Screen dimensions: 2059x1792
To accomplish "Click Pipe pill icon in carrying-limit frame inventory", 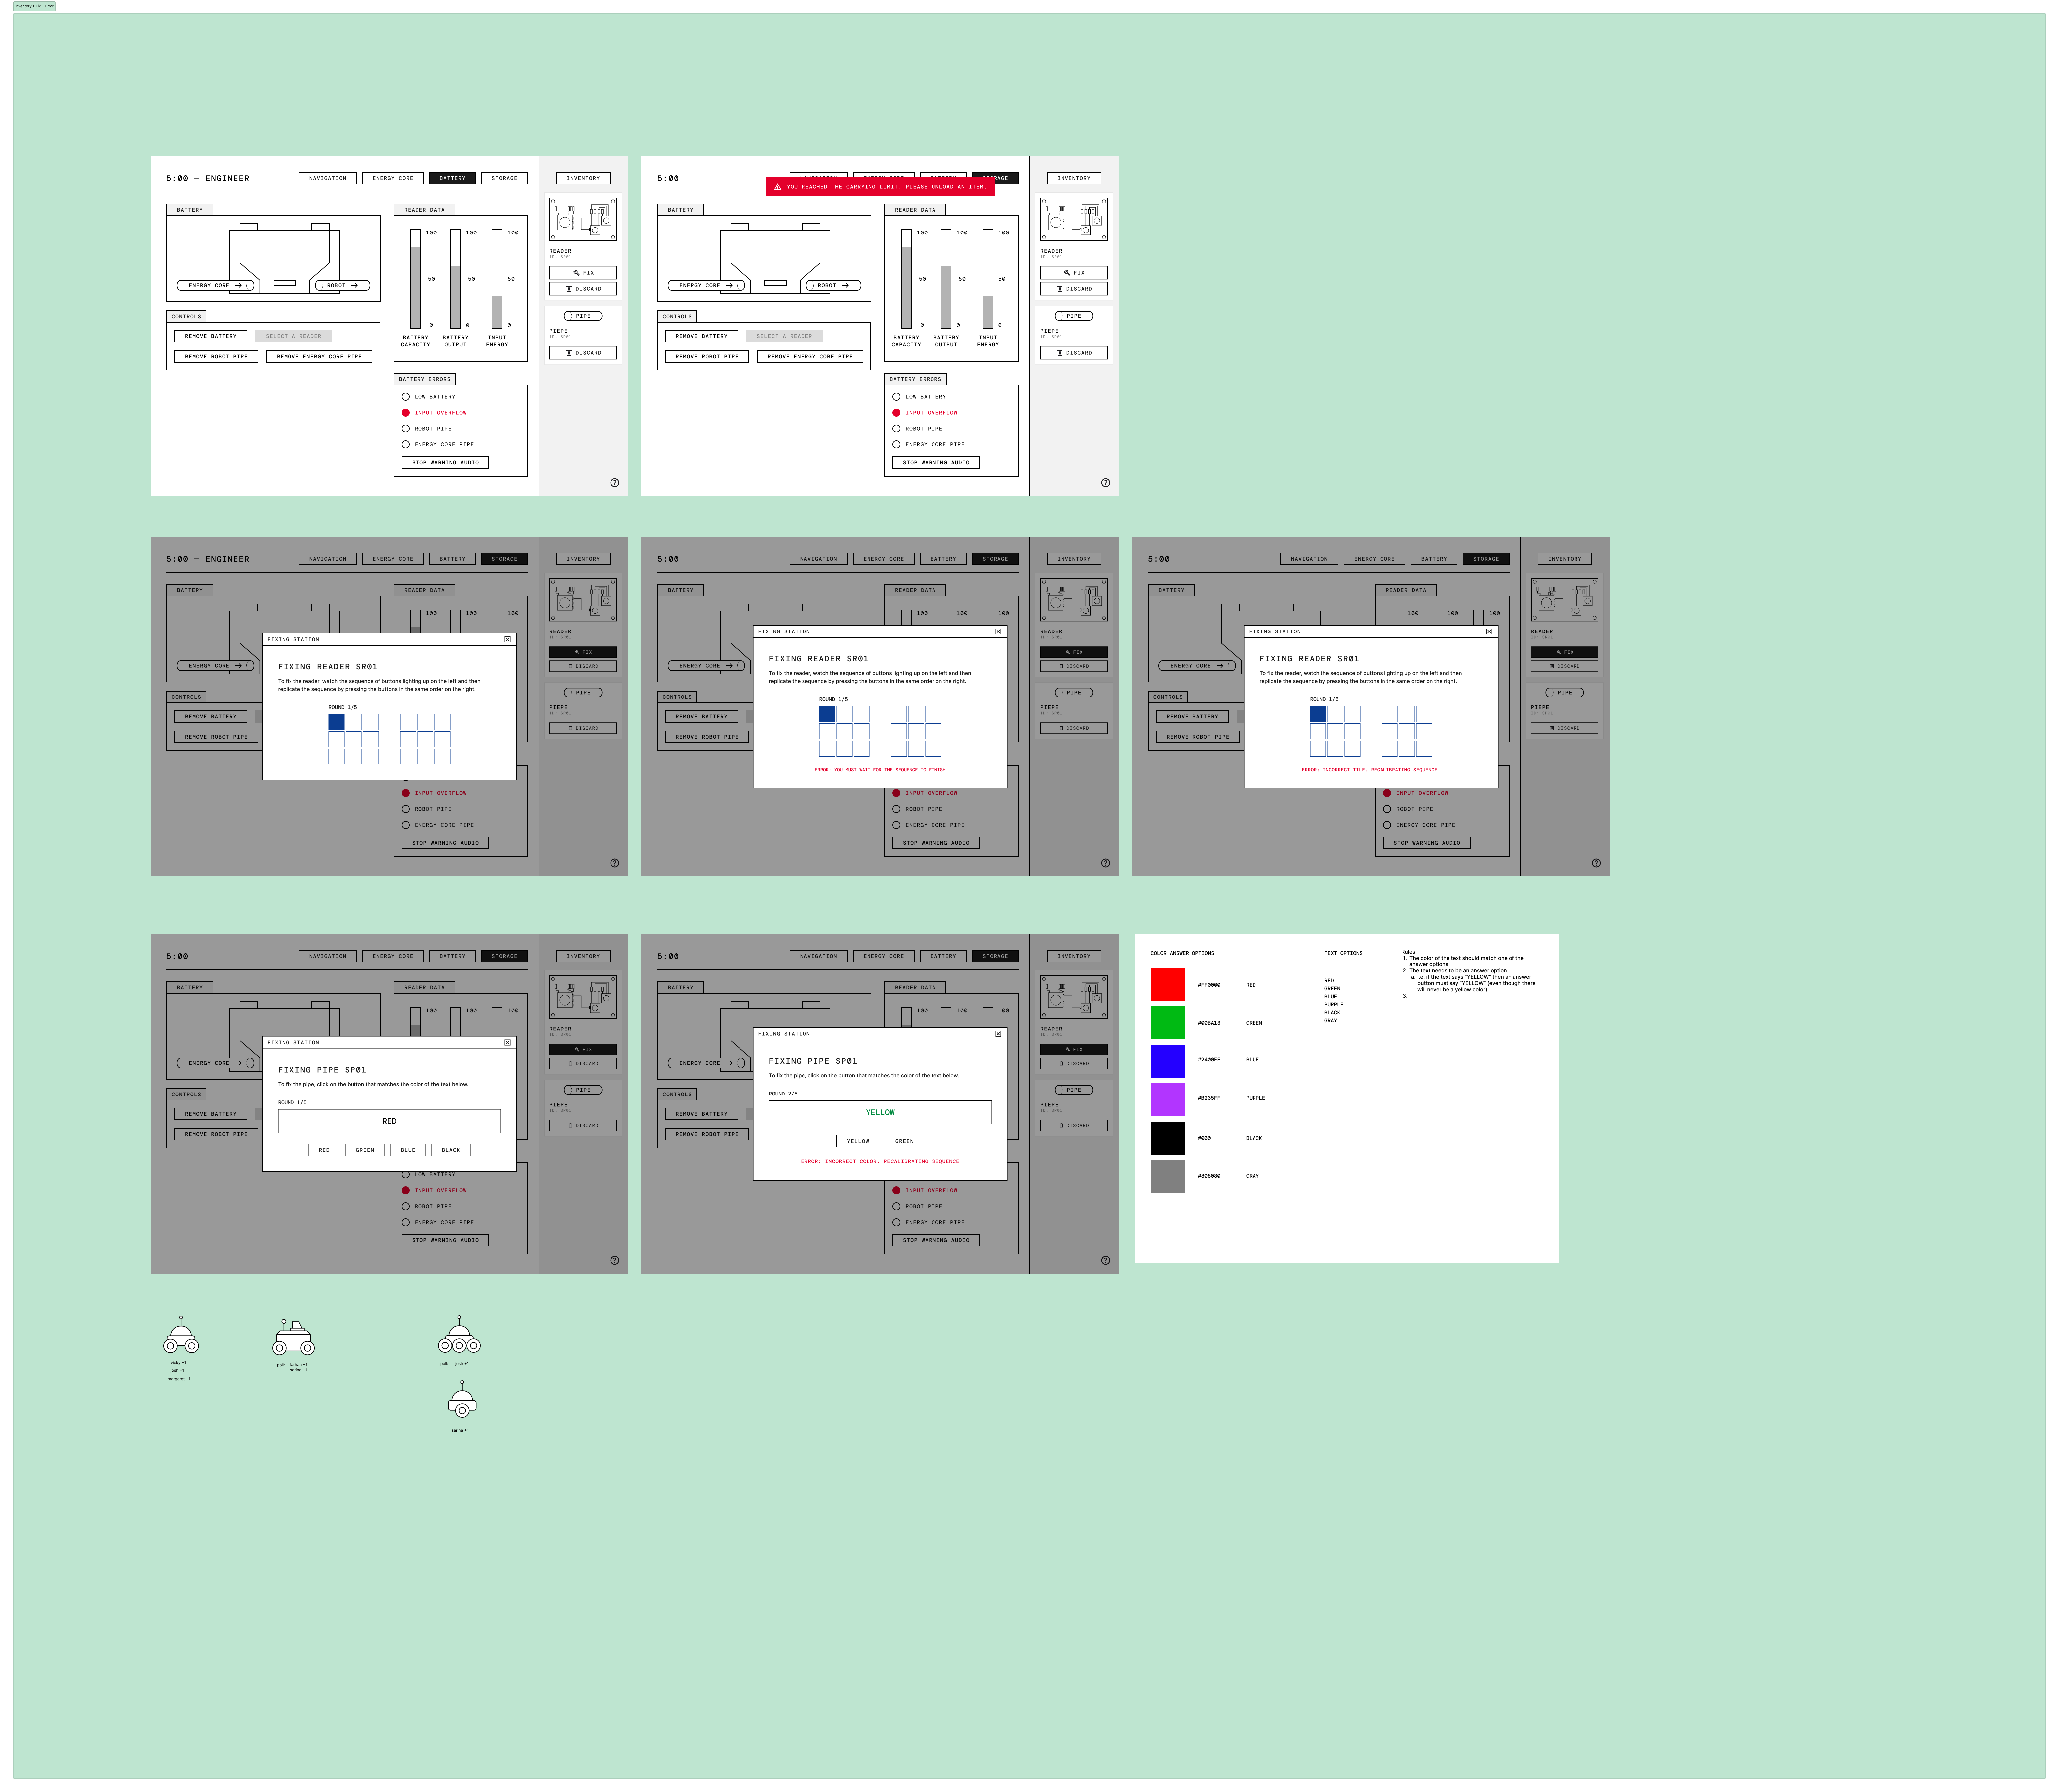I will [1074, 316].
